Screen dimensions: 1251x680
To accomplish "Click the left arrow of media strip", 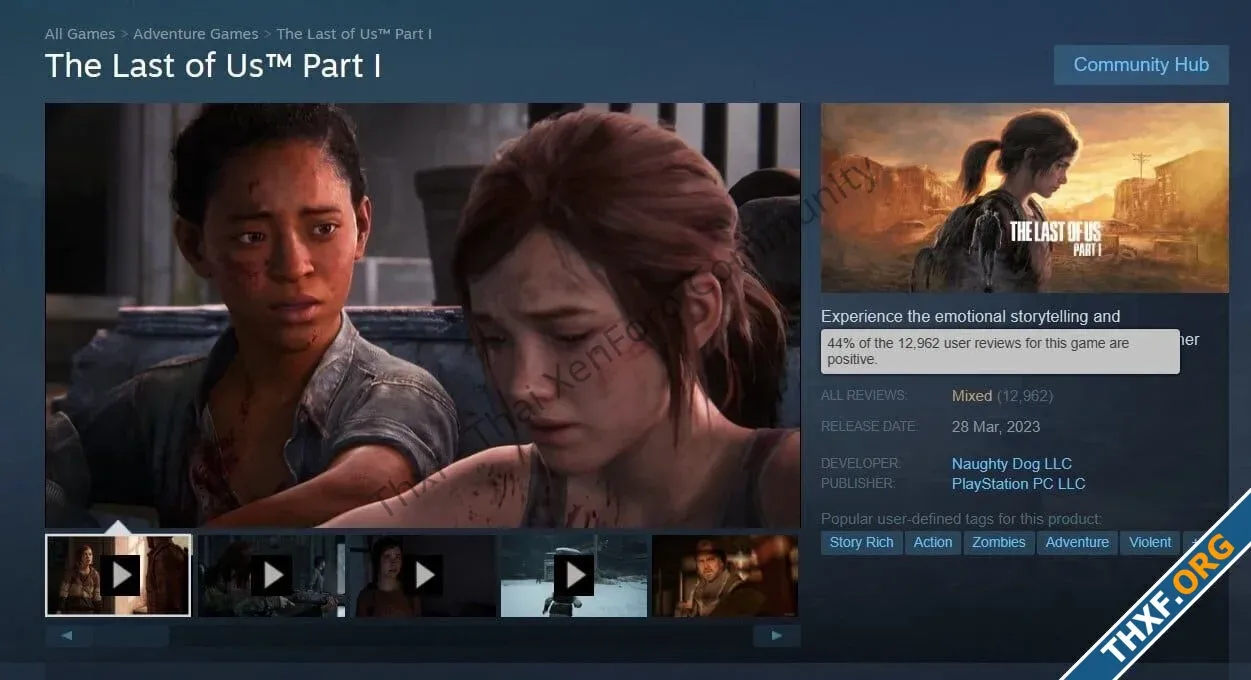I will tap(68, 635).
